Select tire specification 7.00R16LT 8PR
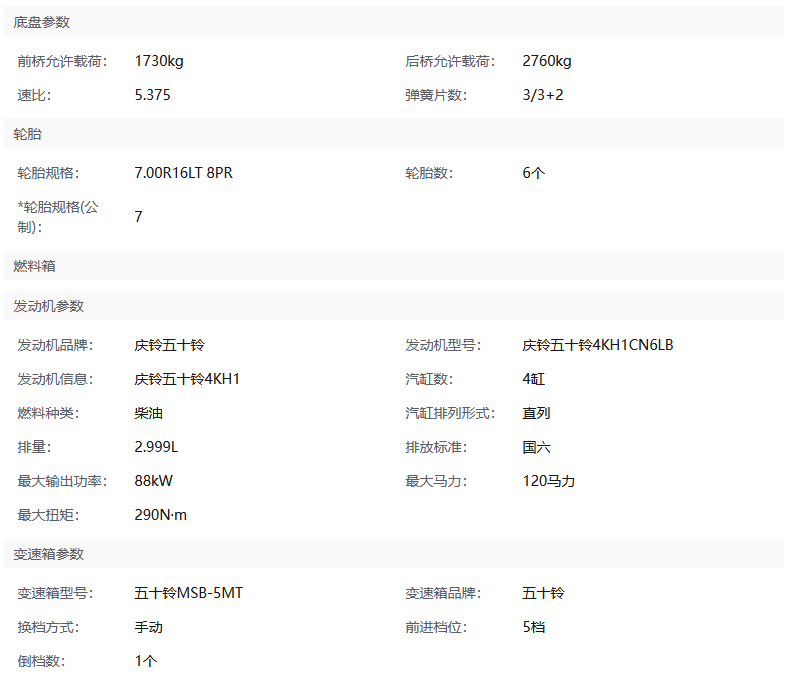Screen dimensions: 789x676 click(x=183, y=173)
